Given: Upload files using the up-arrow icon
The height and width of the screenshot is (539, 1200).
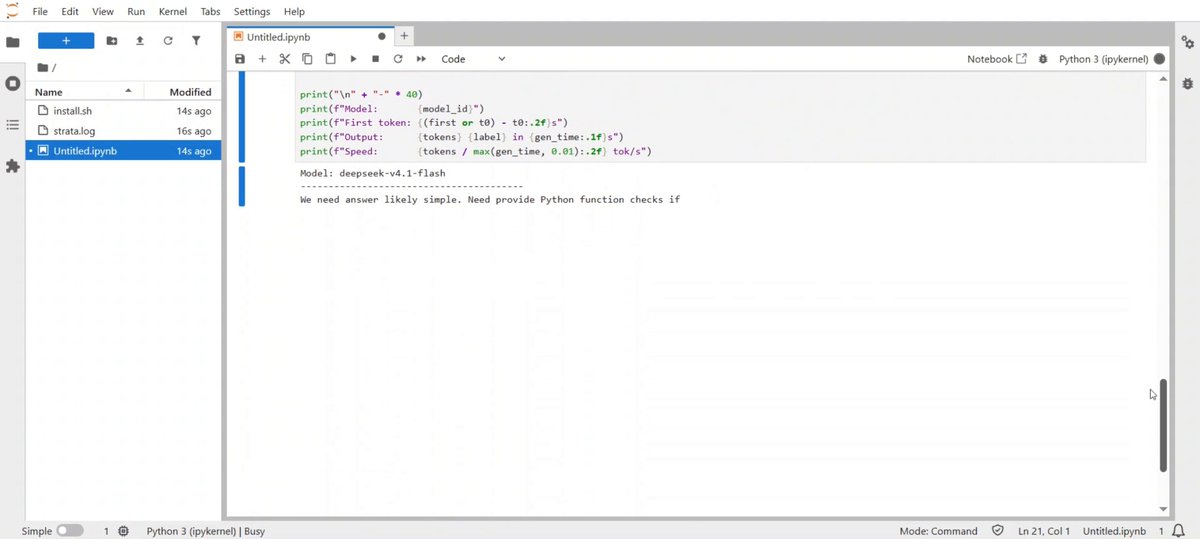Looking at the screenshot, I should pos(140,41).
